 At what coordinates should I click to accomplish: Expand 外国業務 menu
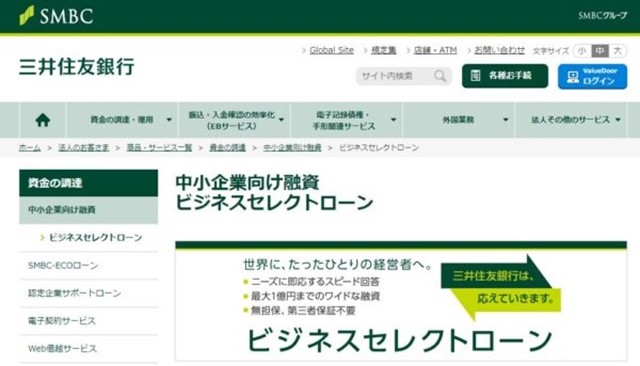(x=459, y=120)
